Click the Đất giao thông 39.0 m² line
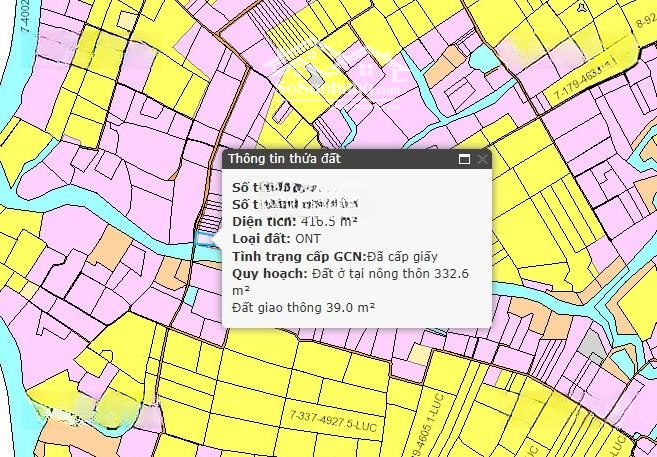Viewport: 657px width, 457px height. pyautogui.click(x=304, y=307)
